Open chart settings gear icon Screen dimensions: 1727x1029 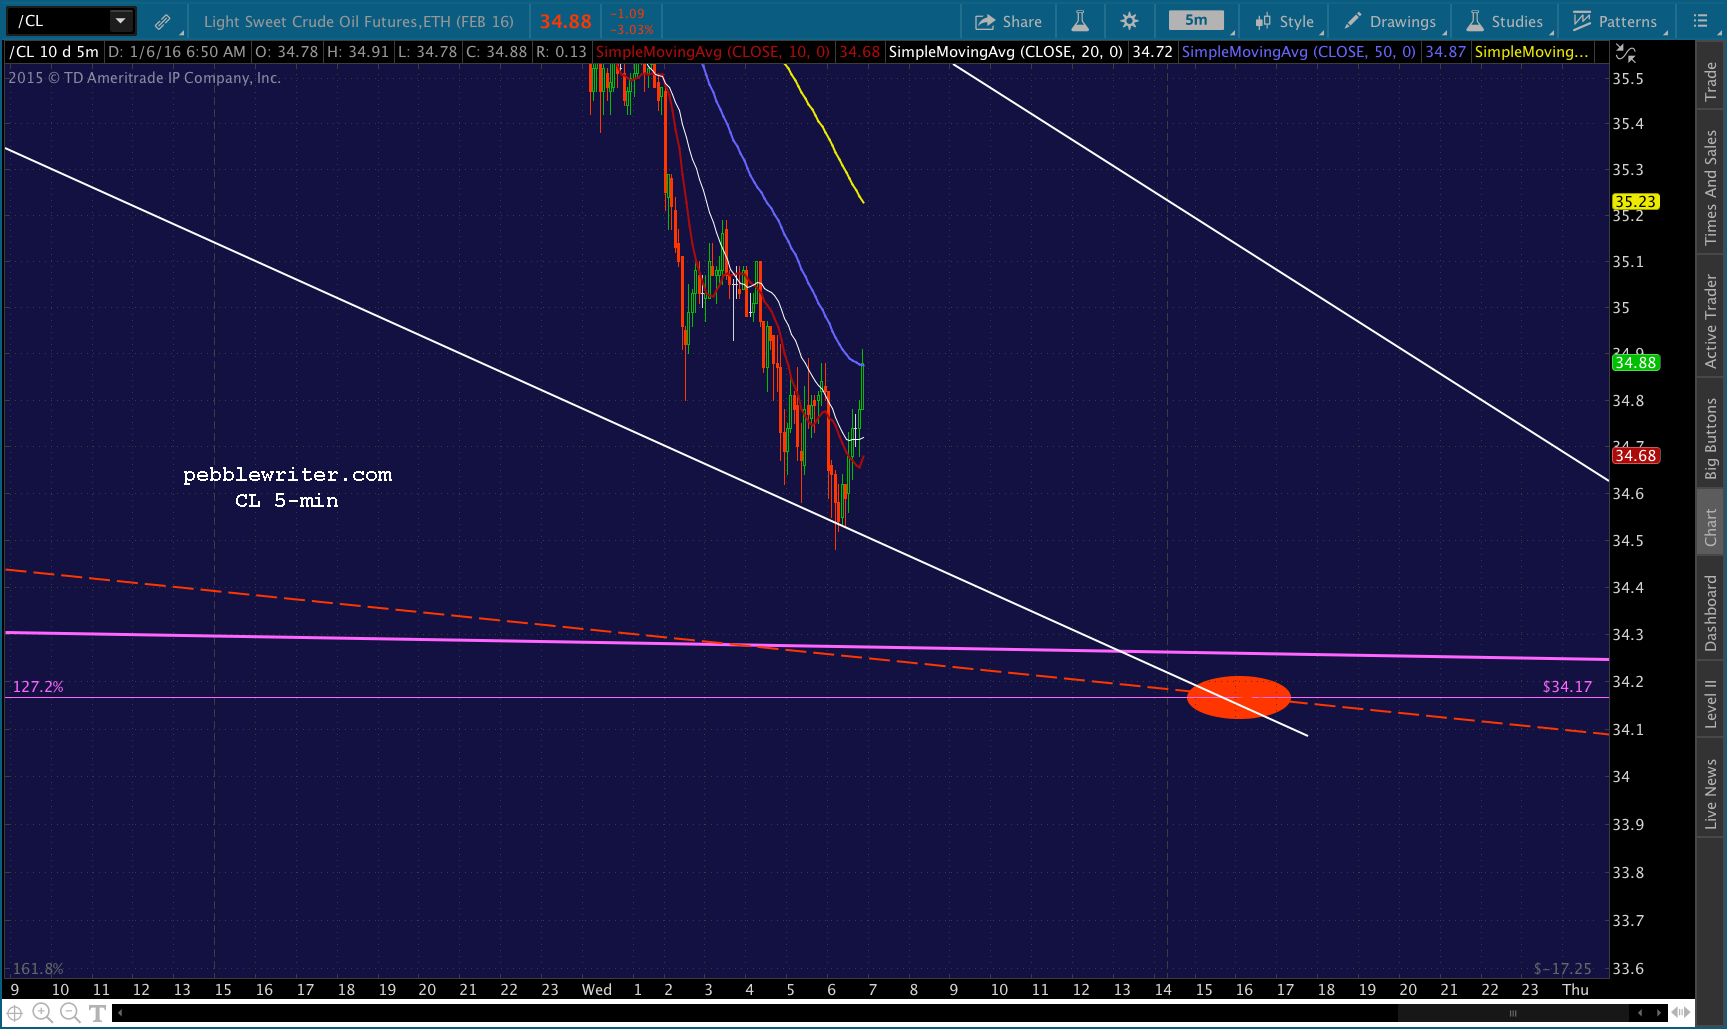point(1129,21)
